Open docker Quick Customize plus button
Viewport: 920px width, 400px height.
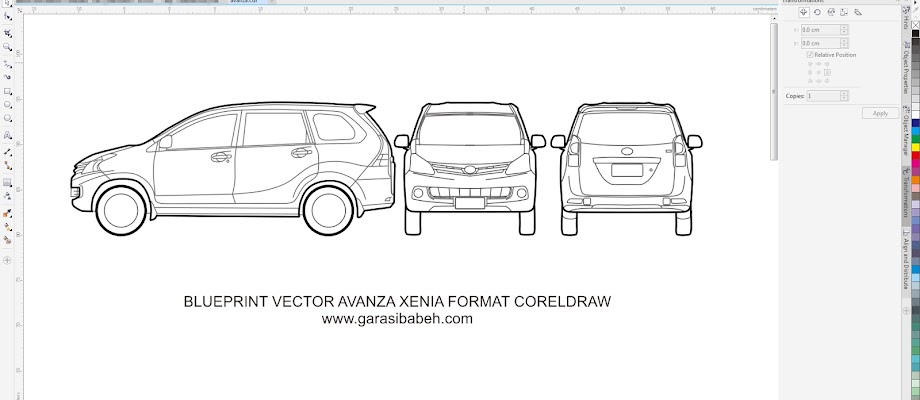pyautogui.click(x=907, y=309)
